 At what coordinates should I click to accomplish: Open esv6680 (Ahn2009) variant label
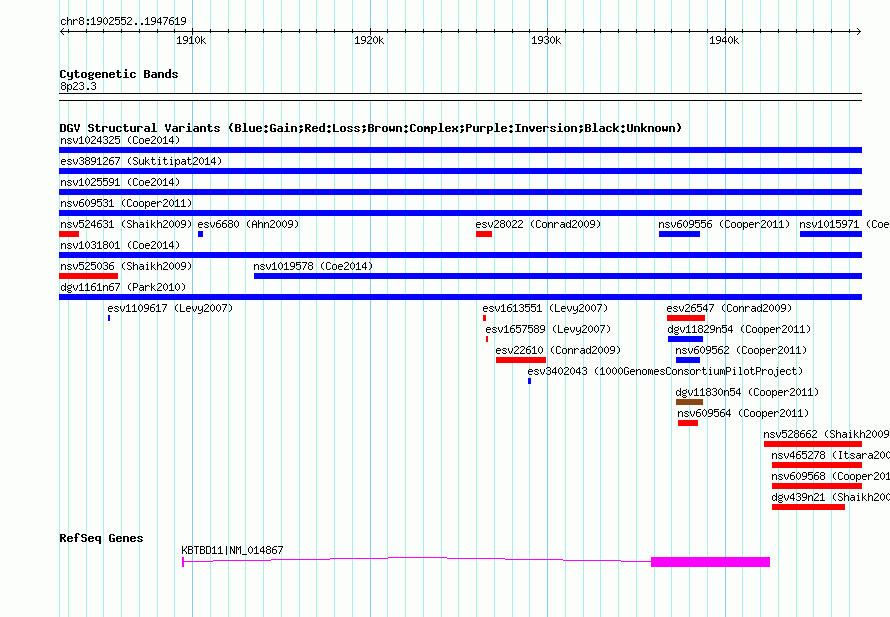[248, 224]
